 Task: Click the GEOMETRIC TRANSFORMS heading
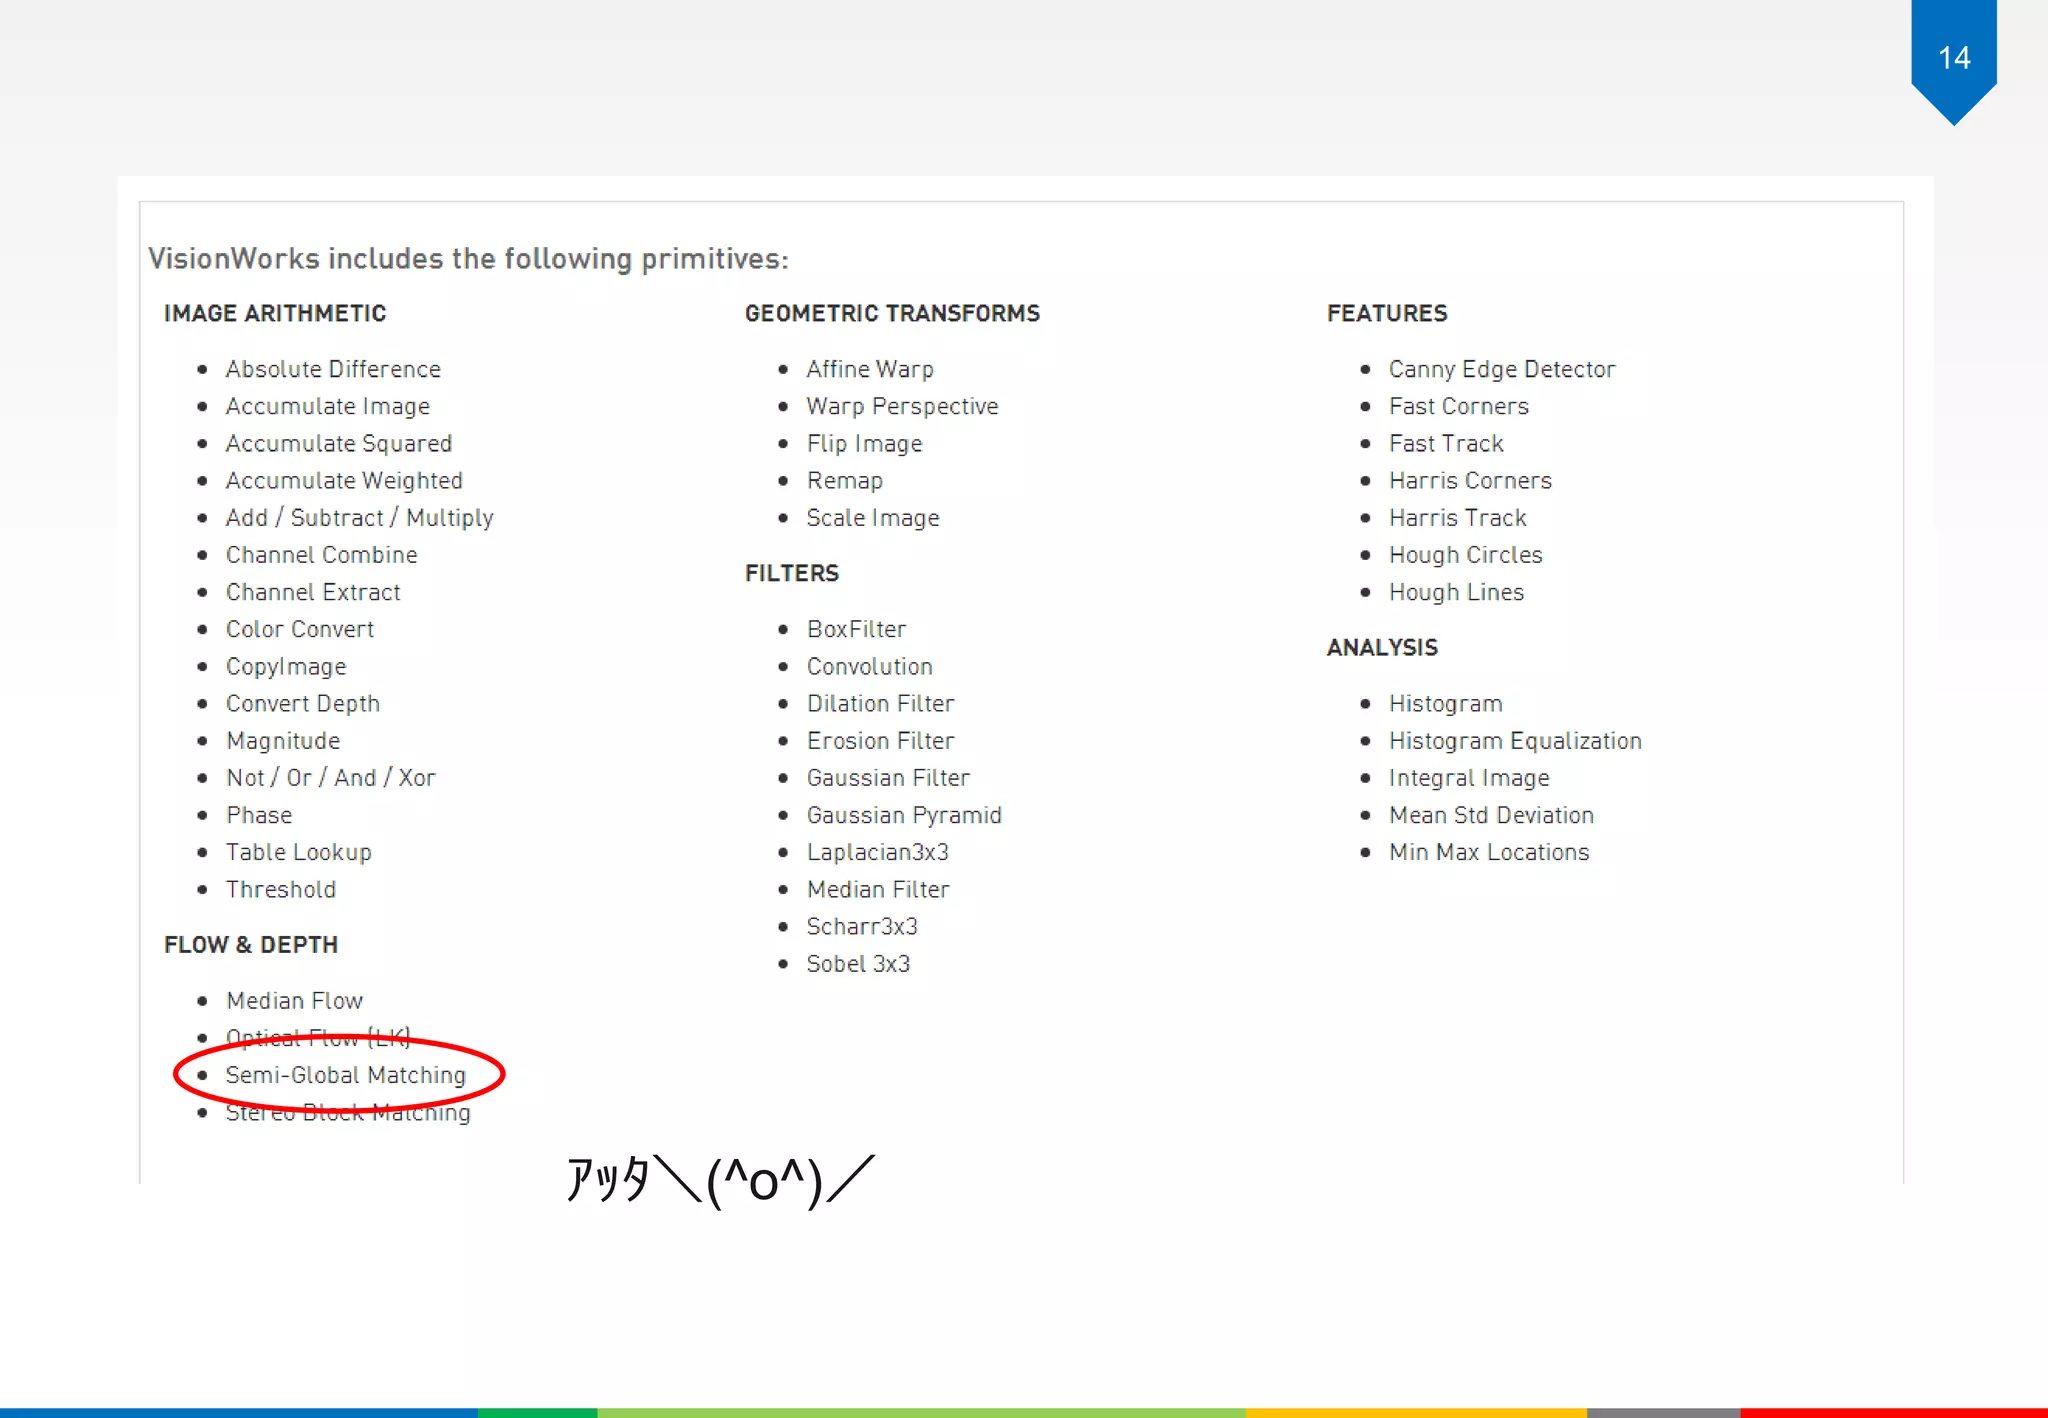click(892, 313)
